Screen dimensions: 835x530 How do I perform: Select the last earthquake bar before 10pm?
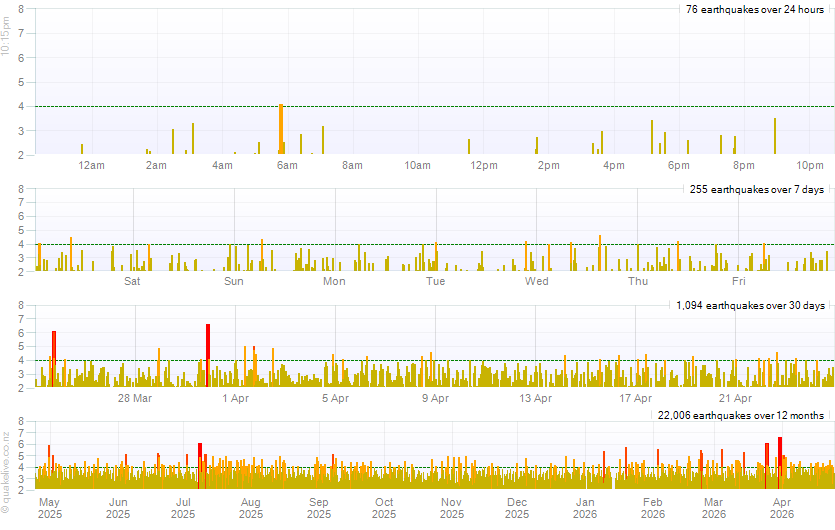click(x=775, y=136)
